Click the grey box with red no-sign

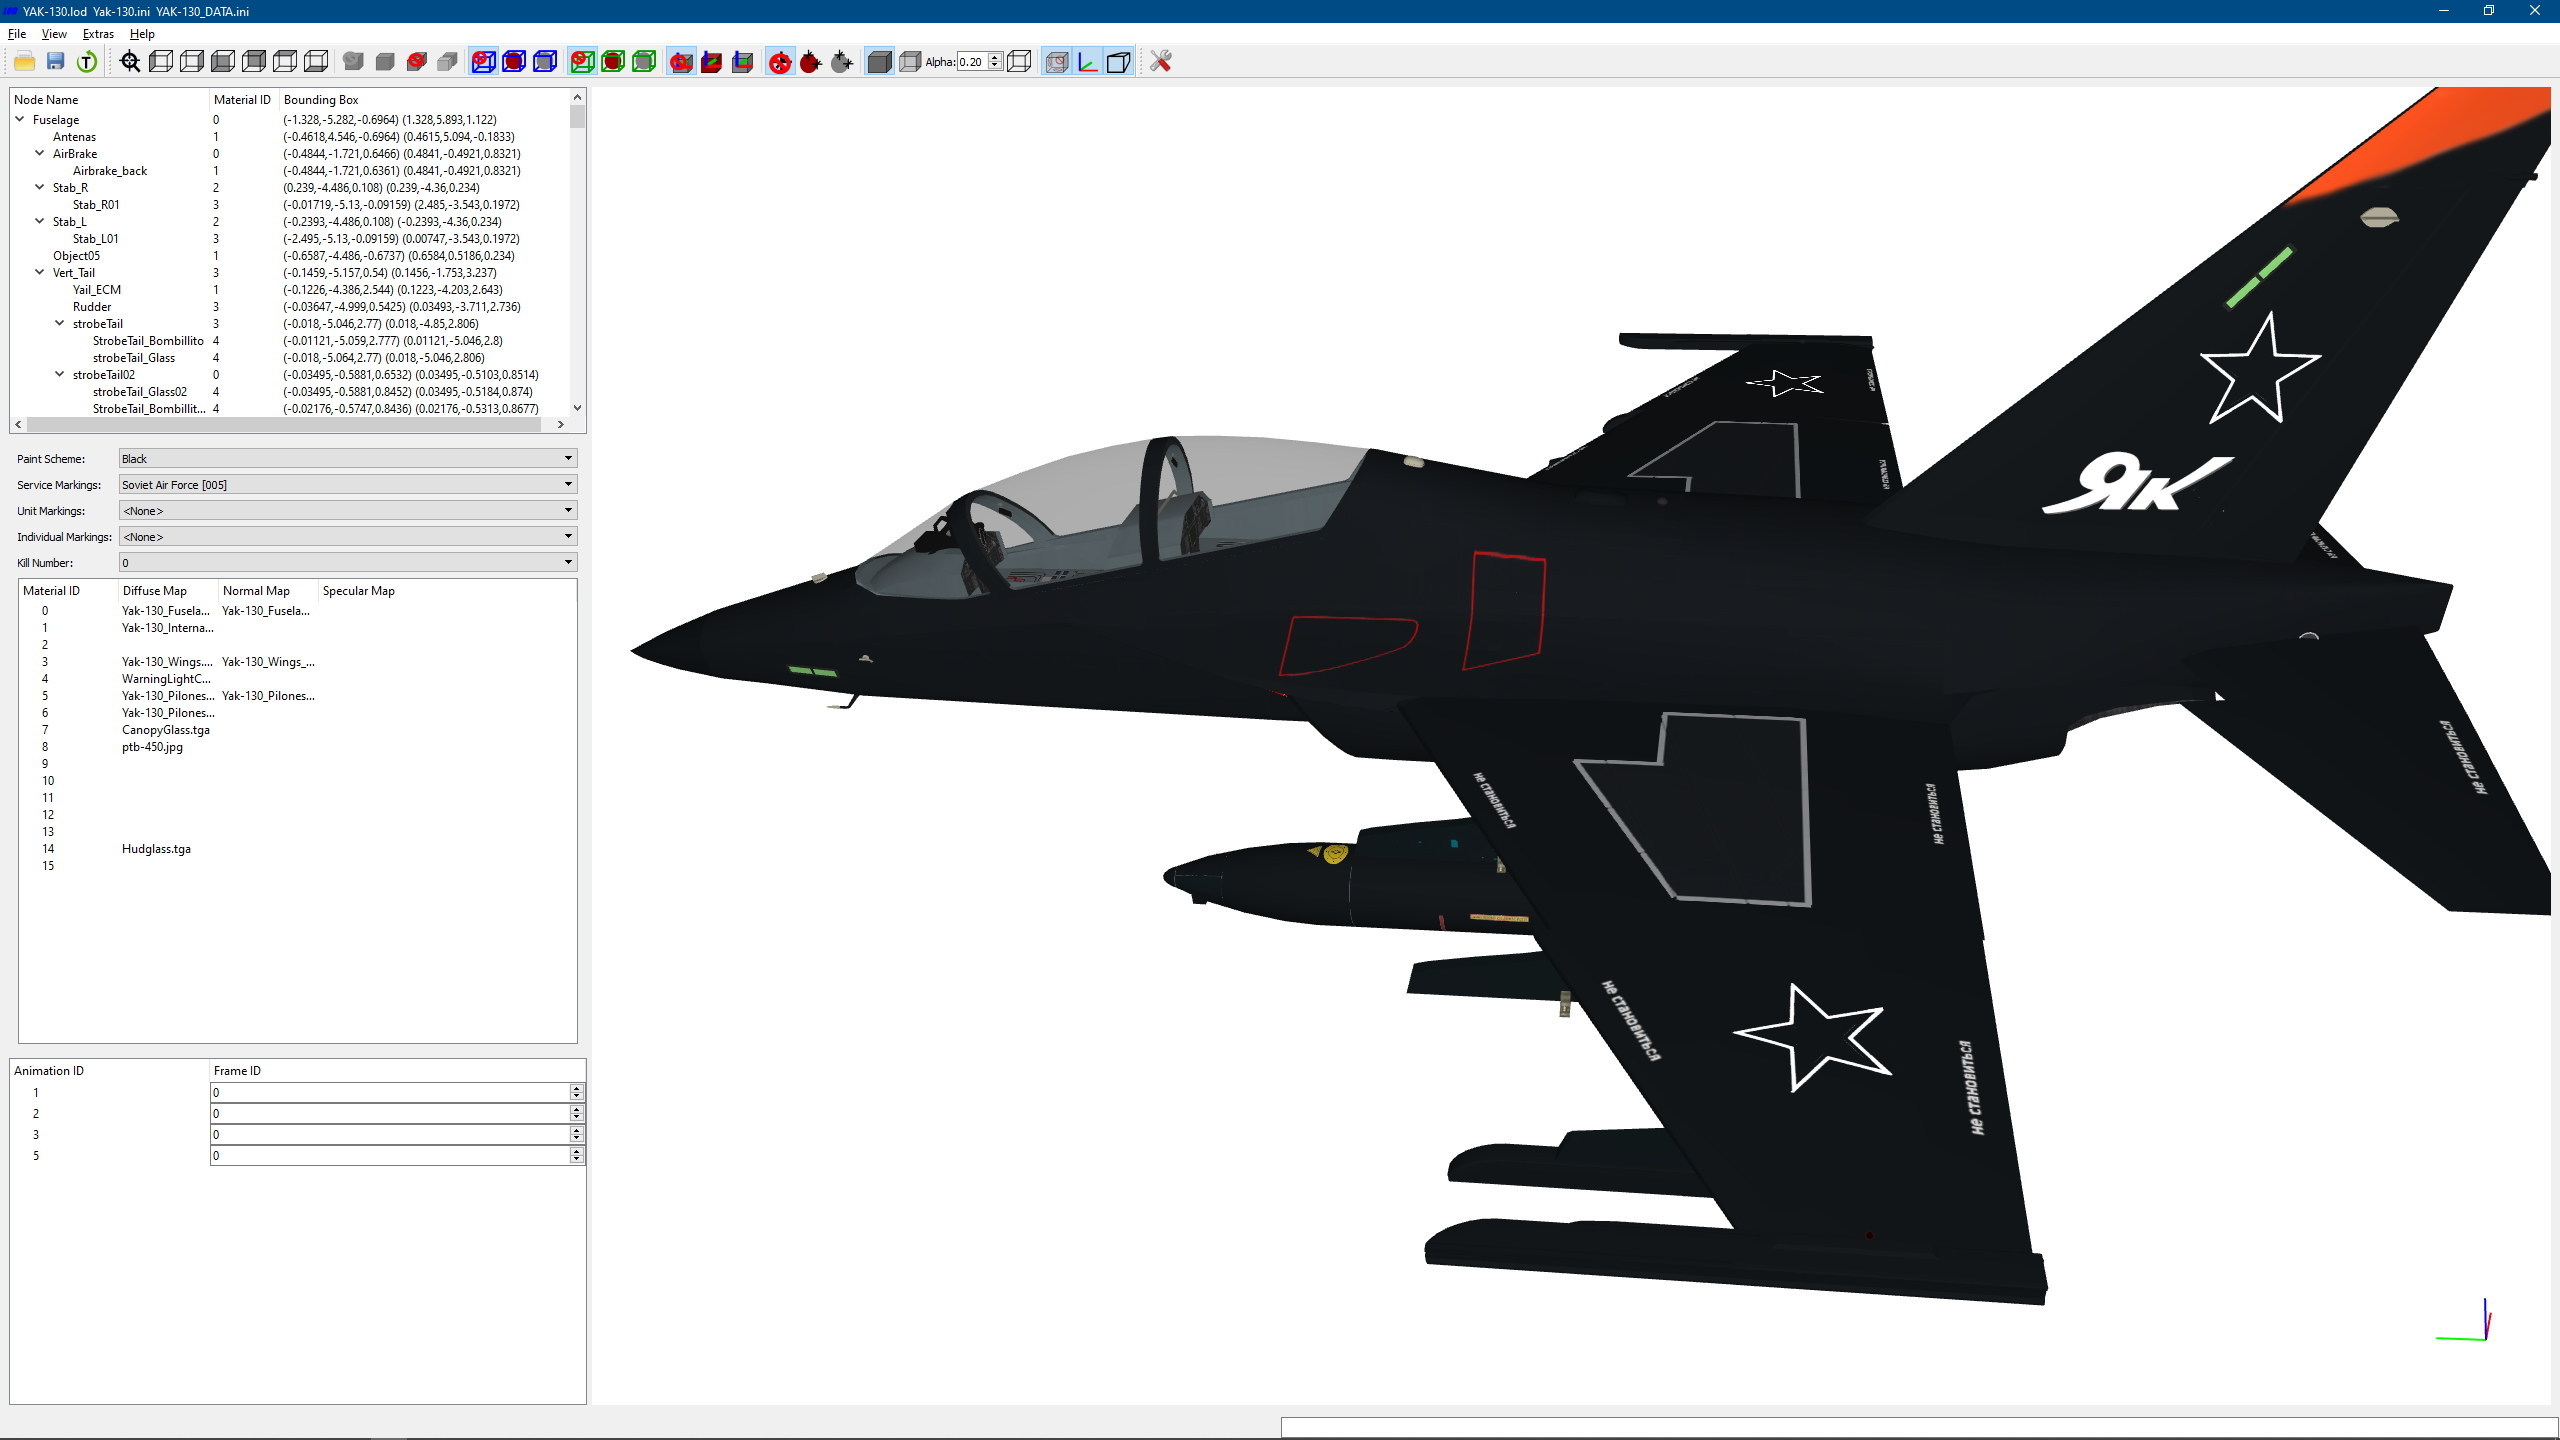tap(417, 62)
